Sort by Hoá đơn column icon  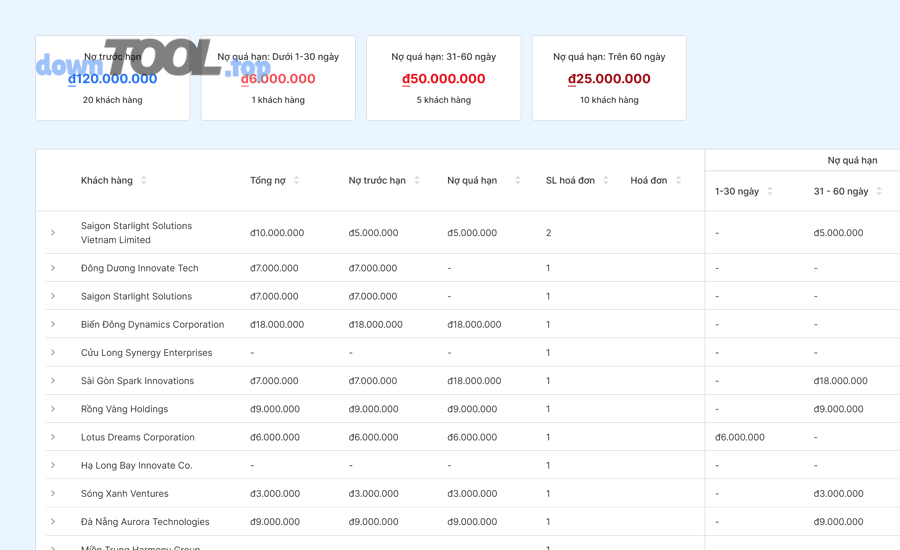click(678, 180)
